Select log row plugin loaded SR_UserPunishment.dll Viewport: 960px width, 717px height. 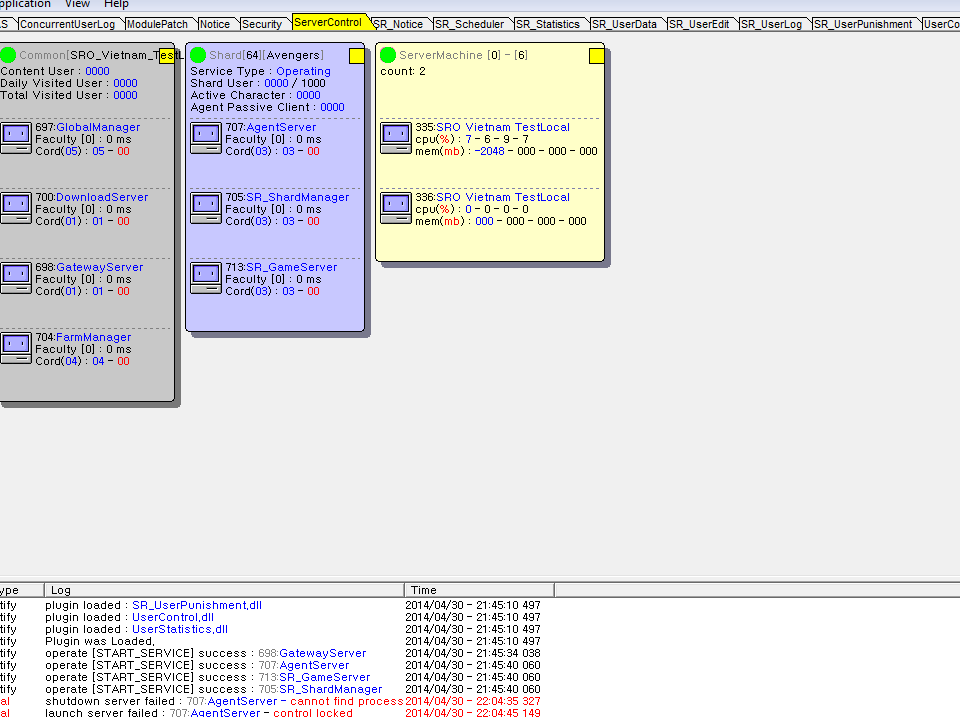click(270, 605)
